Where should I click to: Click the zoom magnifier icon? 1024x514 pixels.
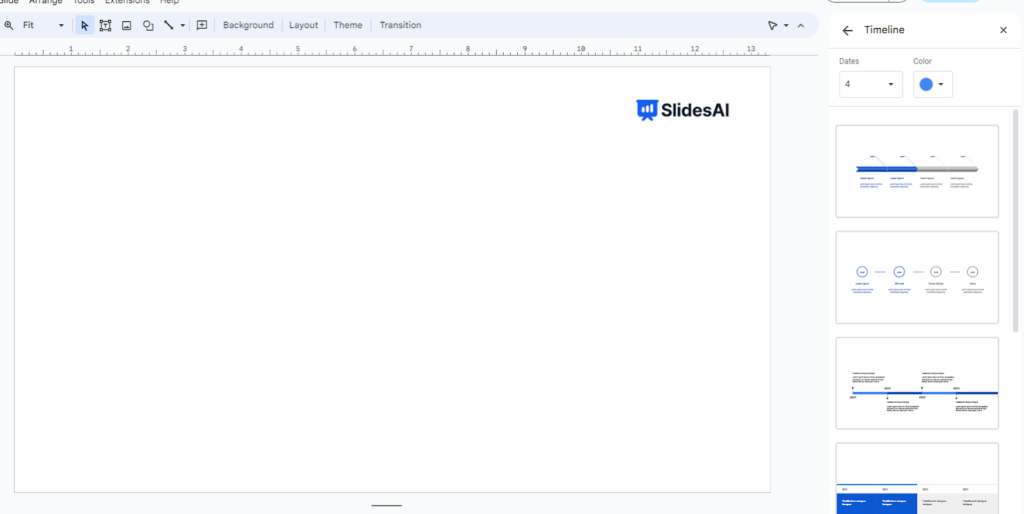pyautogui.click(x=9, y=25)
